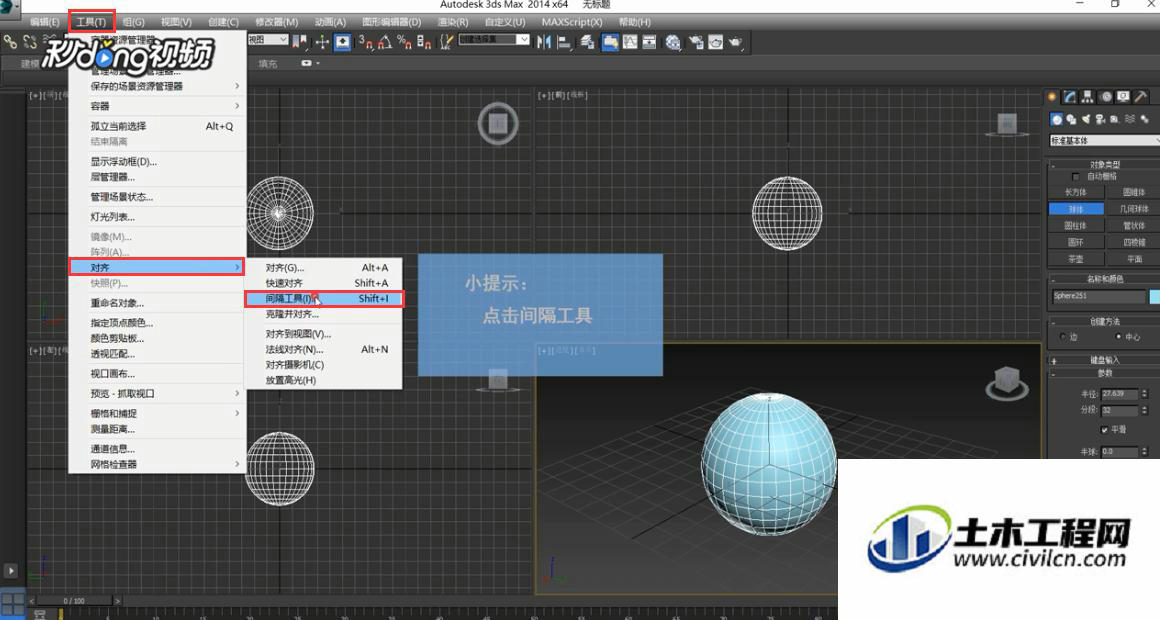Open the curve editor icon
Image resolution: width=1160 pixels, height=620 pixels.
coord(630,42)
